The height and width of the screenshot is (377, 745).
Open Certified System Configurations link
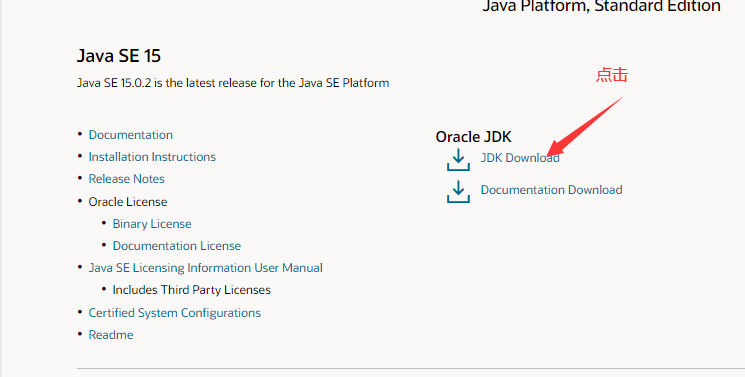175,313
